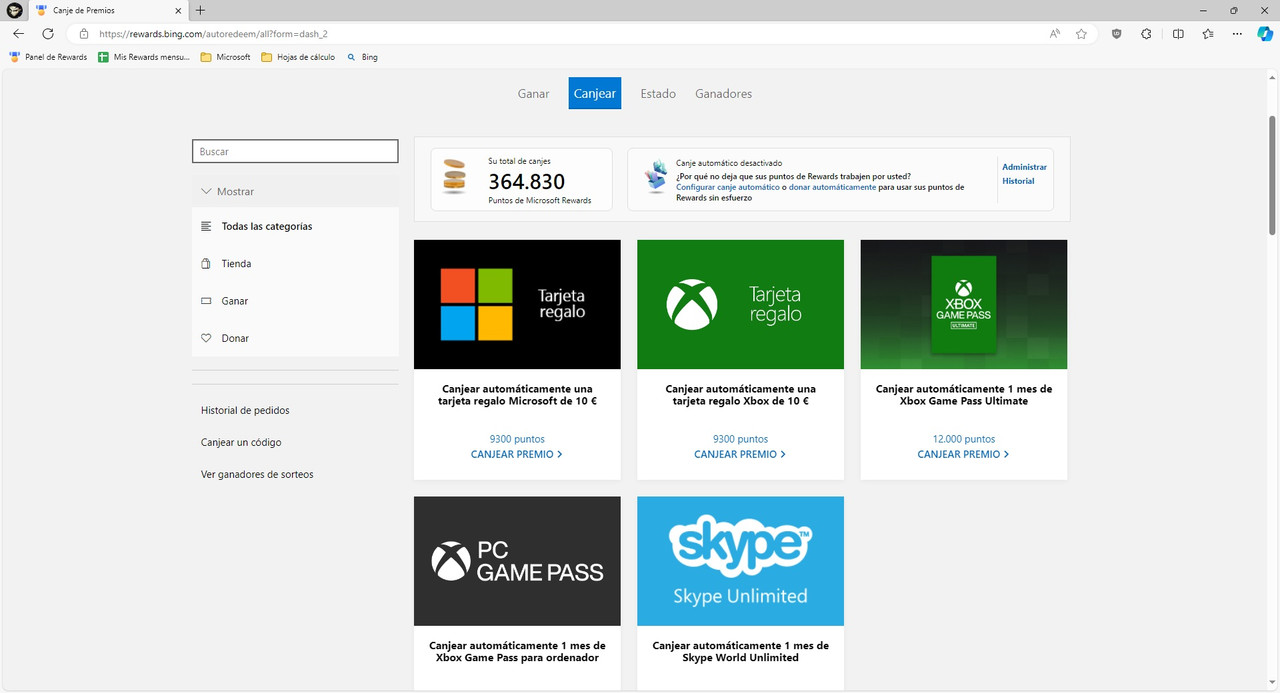Click the 12.000 puntos price
Image resolution: width=1280 pixels, height=693 pixels.
coord(964,439)
